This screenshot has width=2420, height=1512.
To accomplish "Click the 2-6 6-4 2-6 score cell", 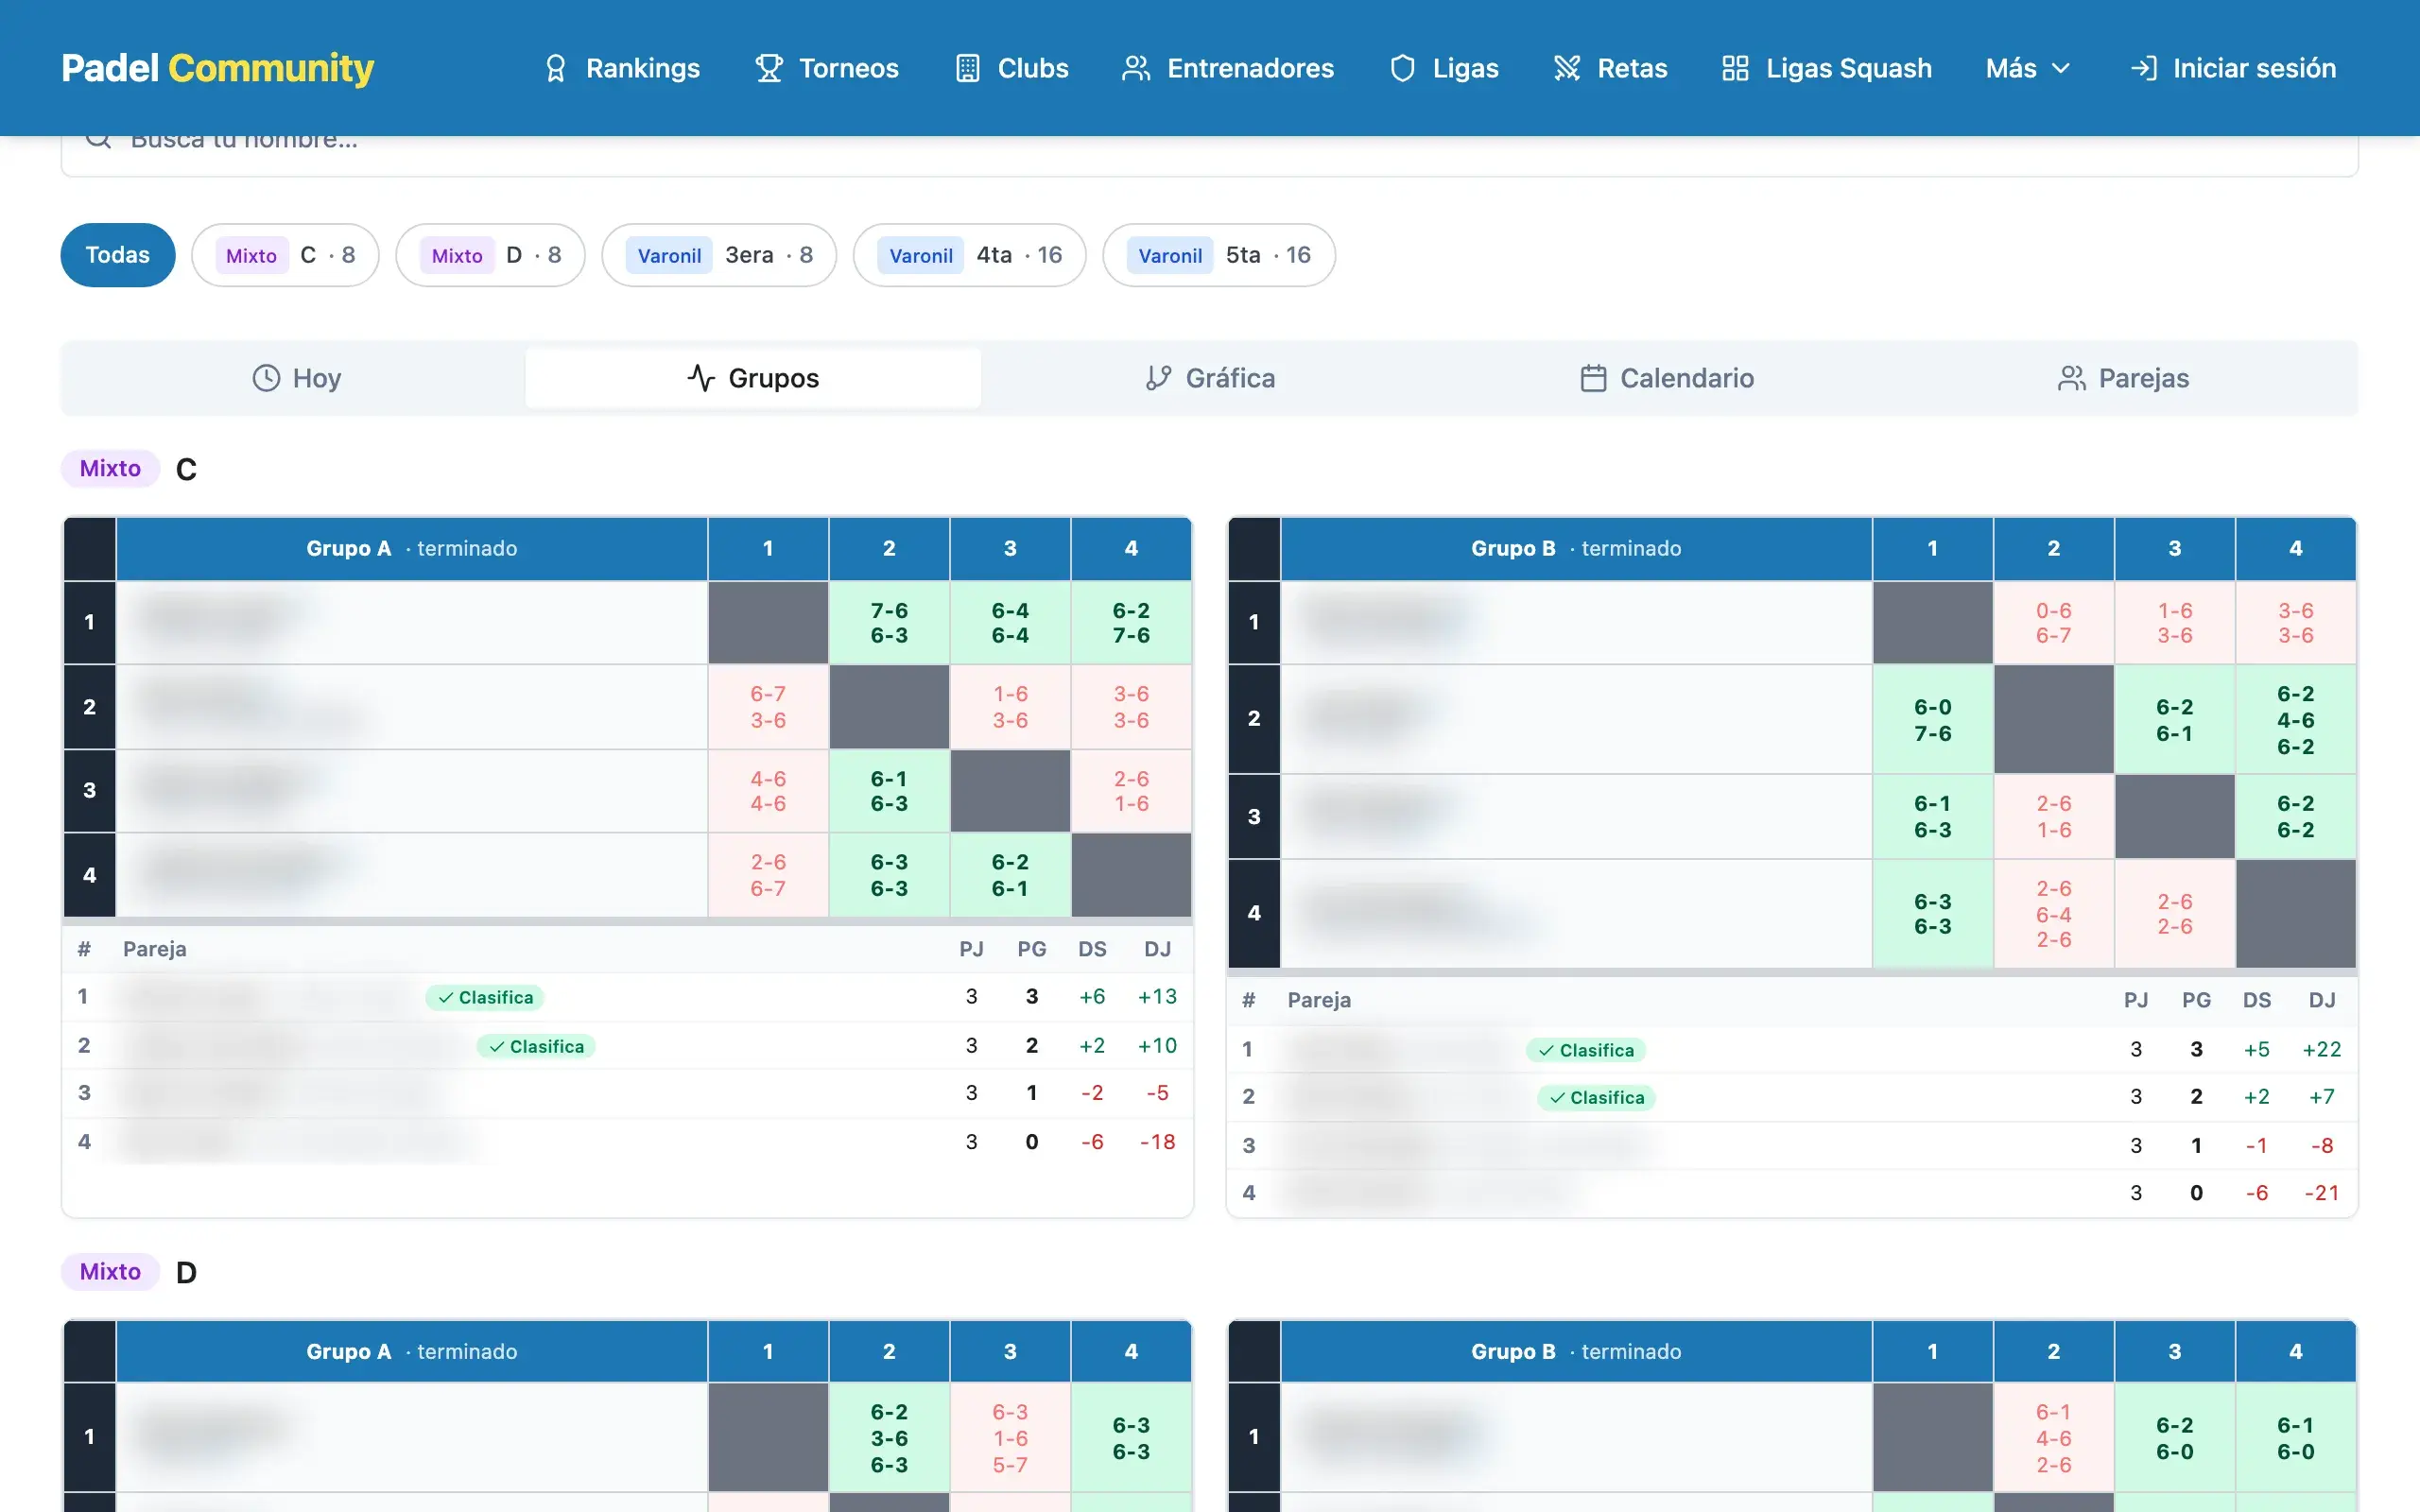I will 2054,914.
